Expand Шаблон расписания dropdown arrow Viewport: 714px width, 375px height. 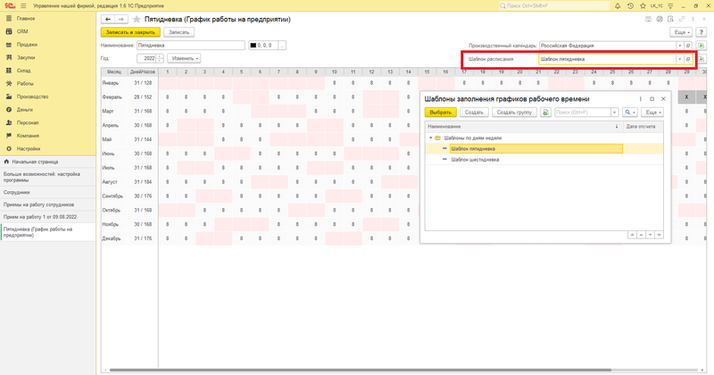coord(680,59)
